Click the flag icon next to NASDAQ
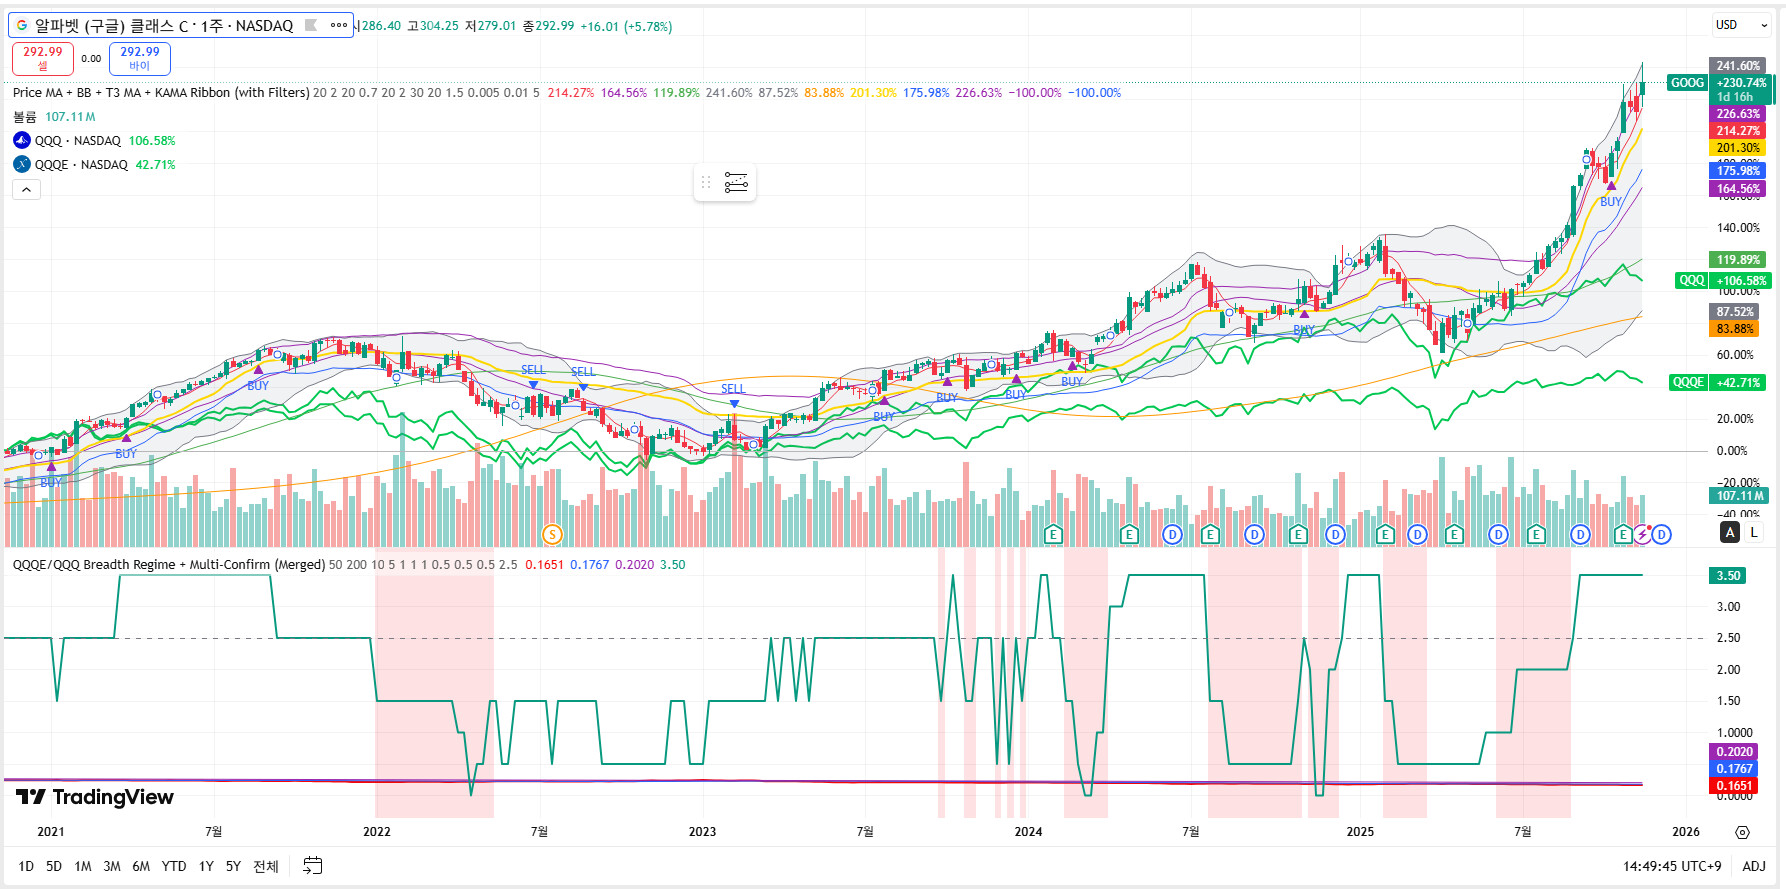The width and height of the screenshot is (1786, 889). coord(311,25)
